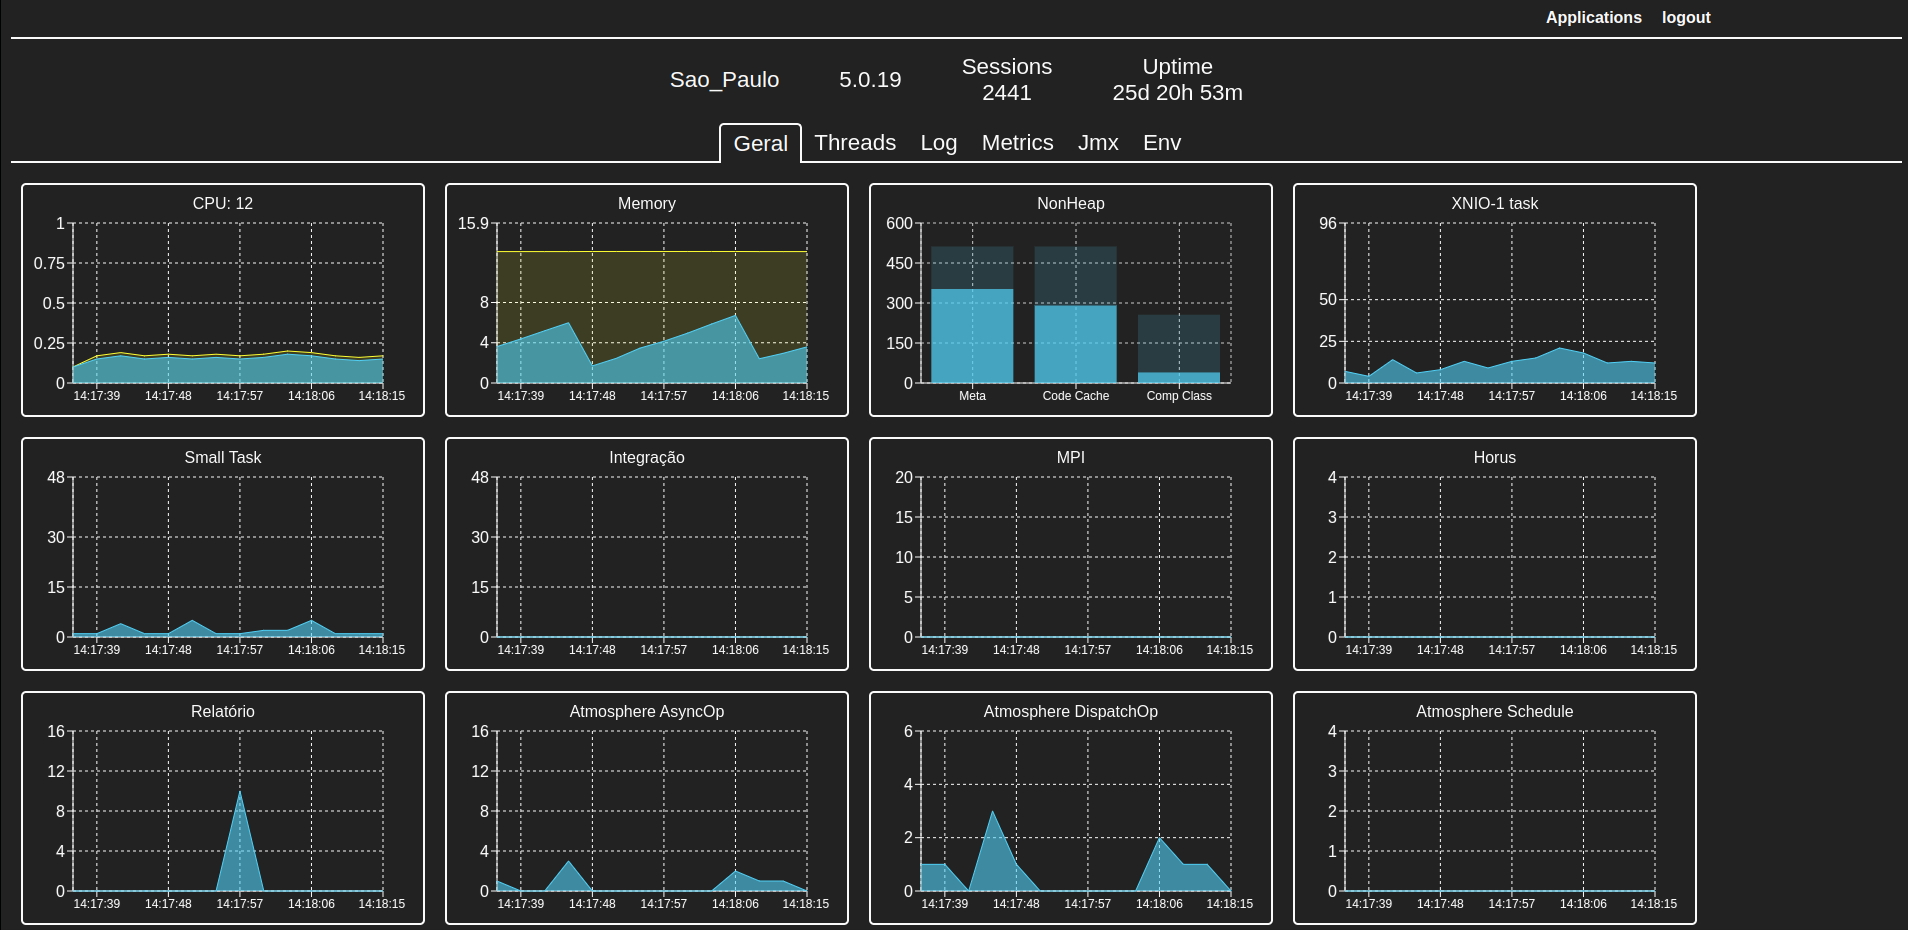Click the 600 axis value in NonHeap chart
1908x930 pixels.
pyautogui.click(x=899, y=223)
